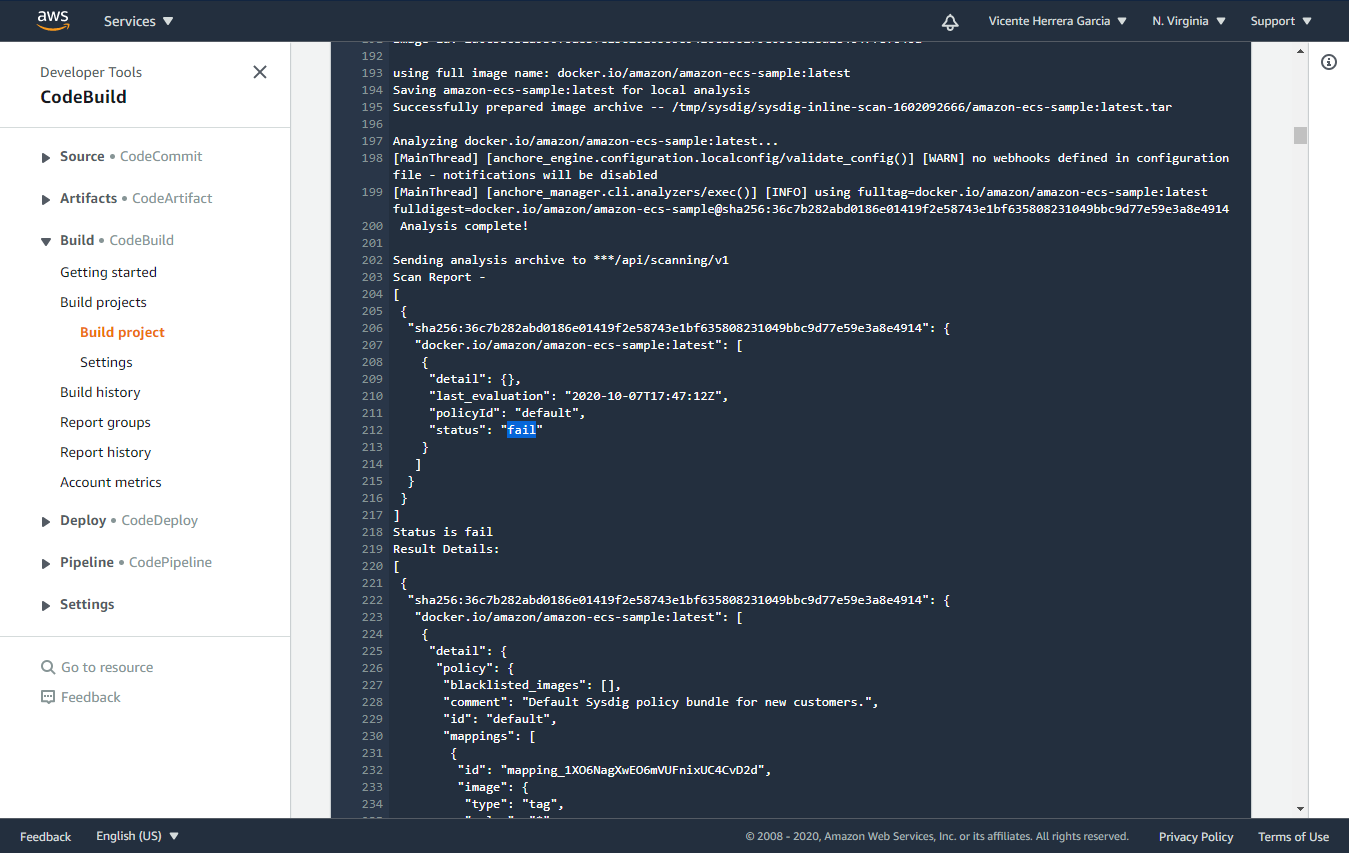Image resolution: width=1349 pixels, height=853 pixels.
Task: Open the Feedback link in sidebar
Action: tap(90, 697)
